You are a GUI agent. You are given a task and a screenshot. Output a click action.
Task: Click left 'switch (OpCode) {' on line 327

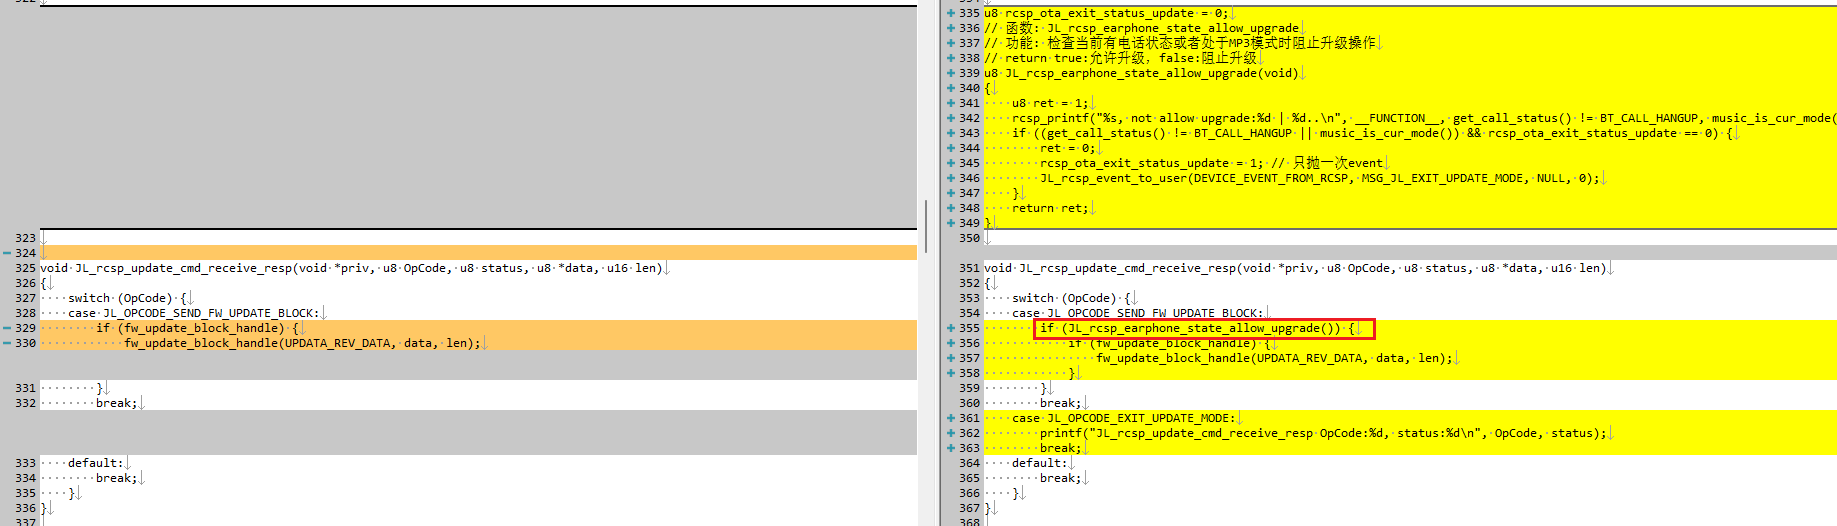pyautogui.click(x=127, y=298)
